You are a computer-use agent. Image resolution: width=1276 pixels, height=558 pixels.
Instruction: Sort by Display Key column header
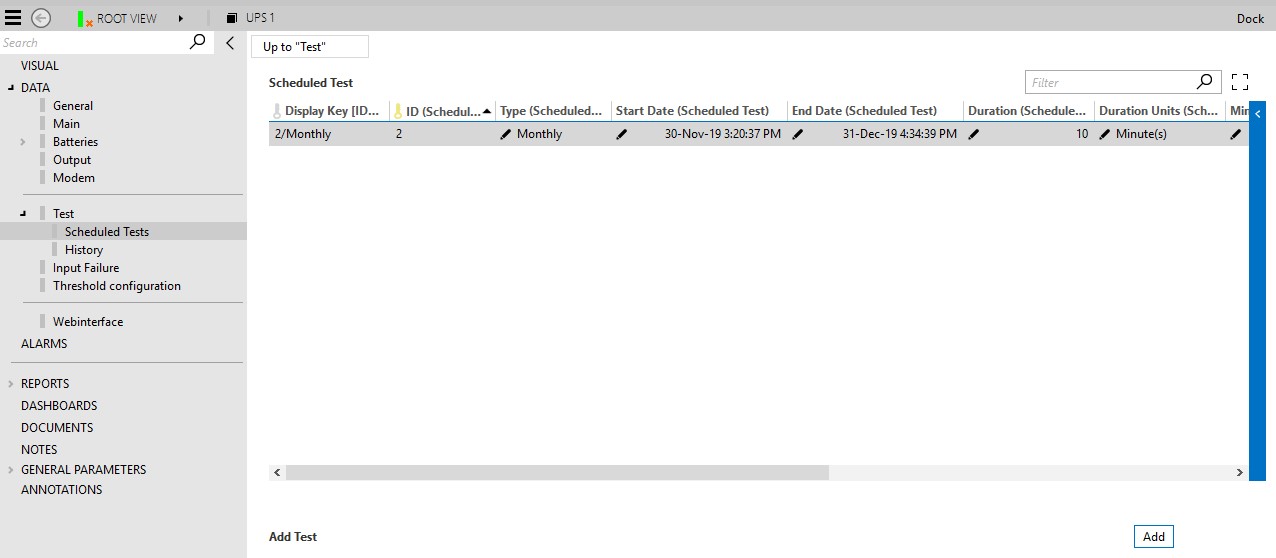pos(329,111)
